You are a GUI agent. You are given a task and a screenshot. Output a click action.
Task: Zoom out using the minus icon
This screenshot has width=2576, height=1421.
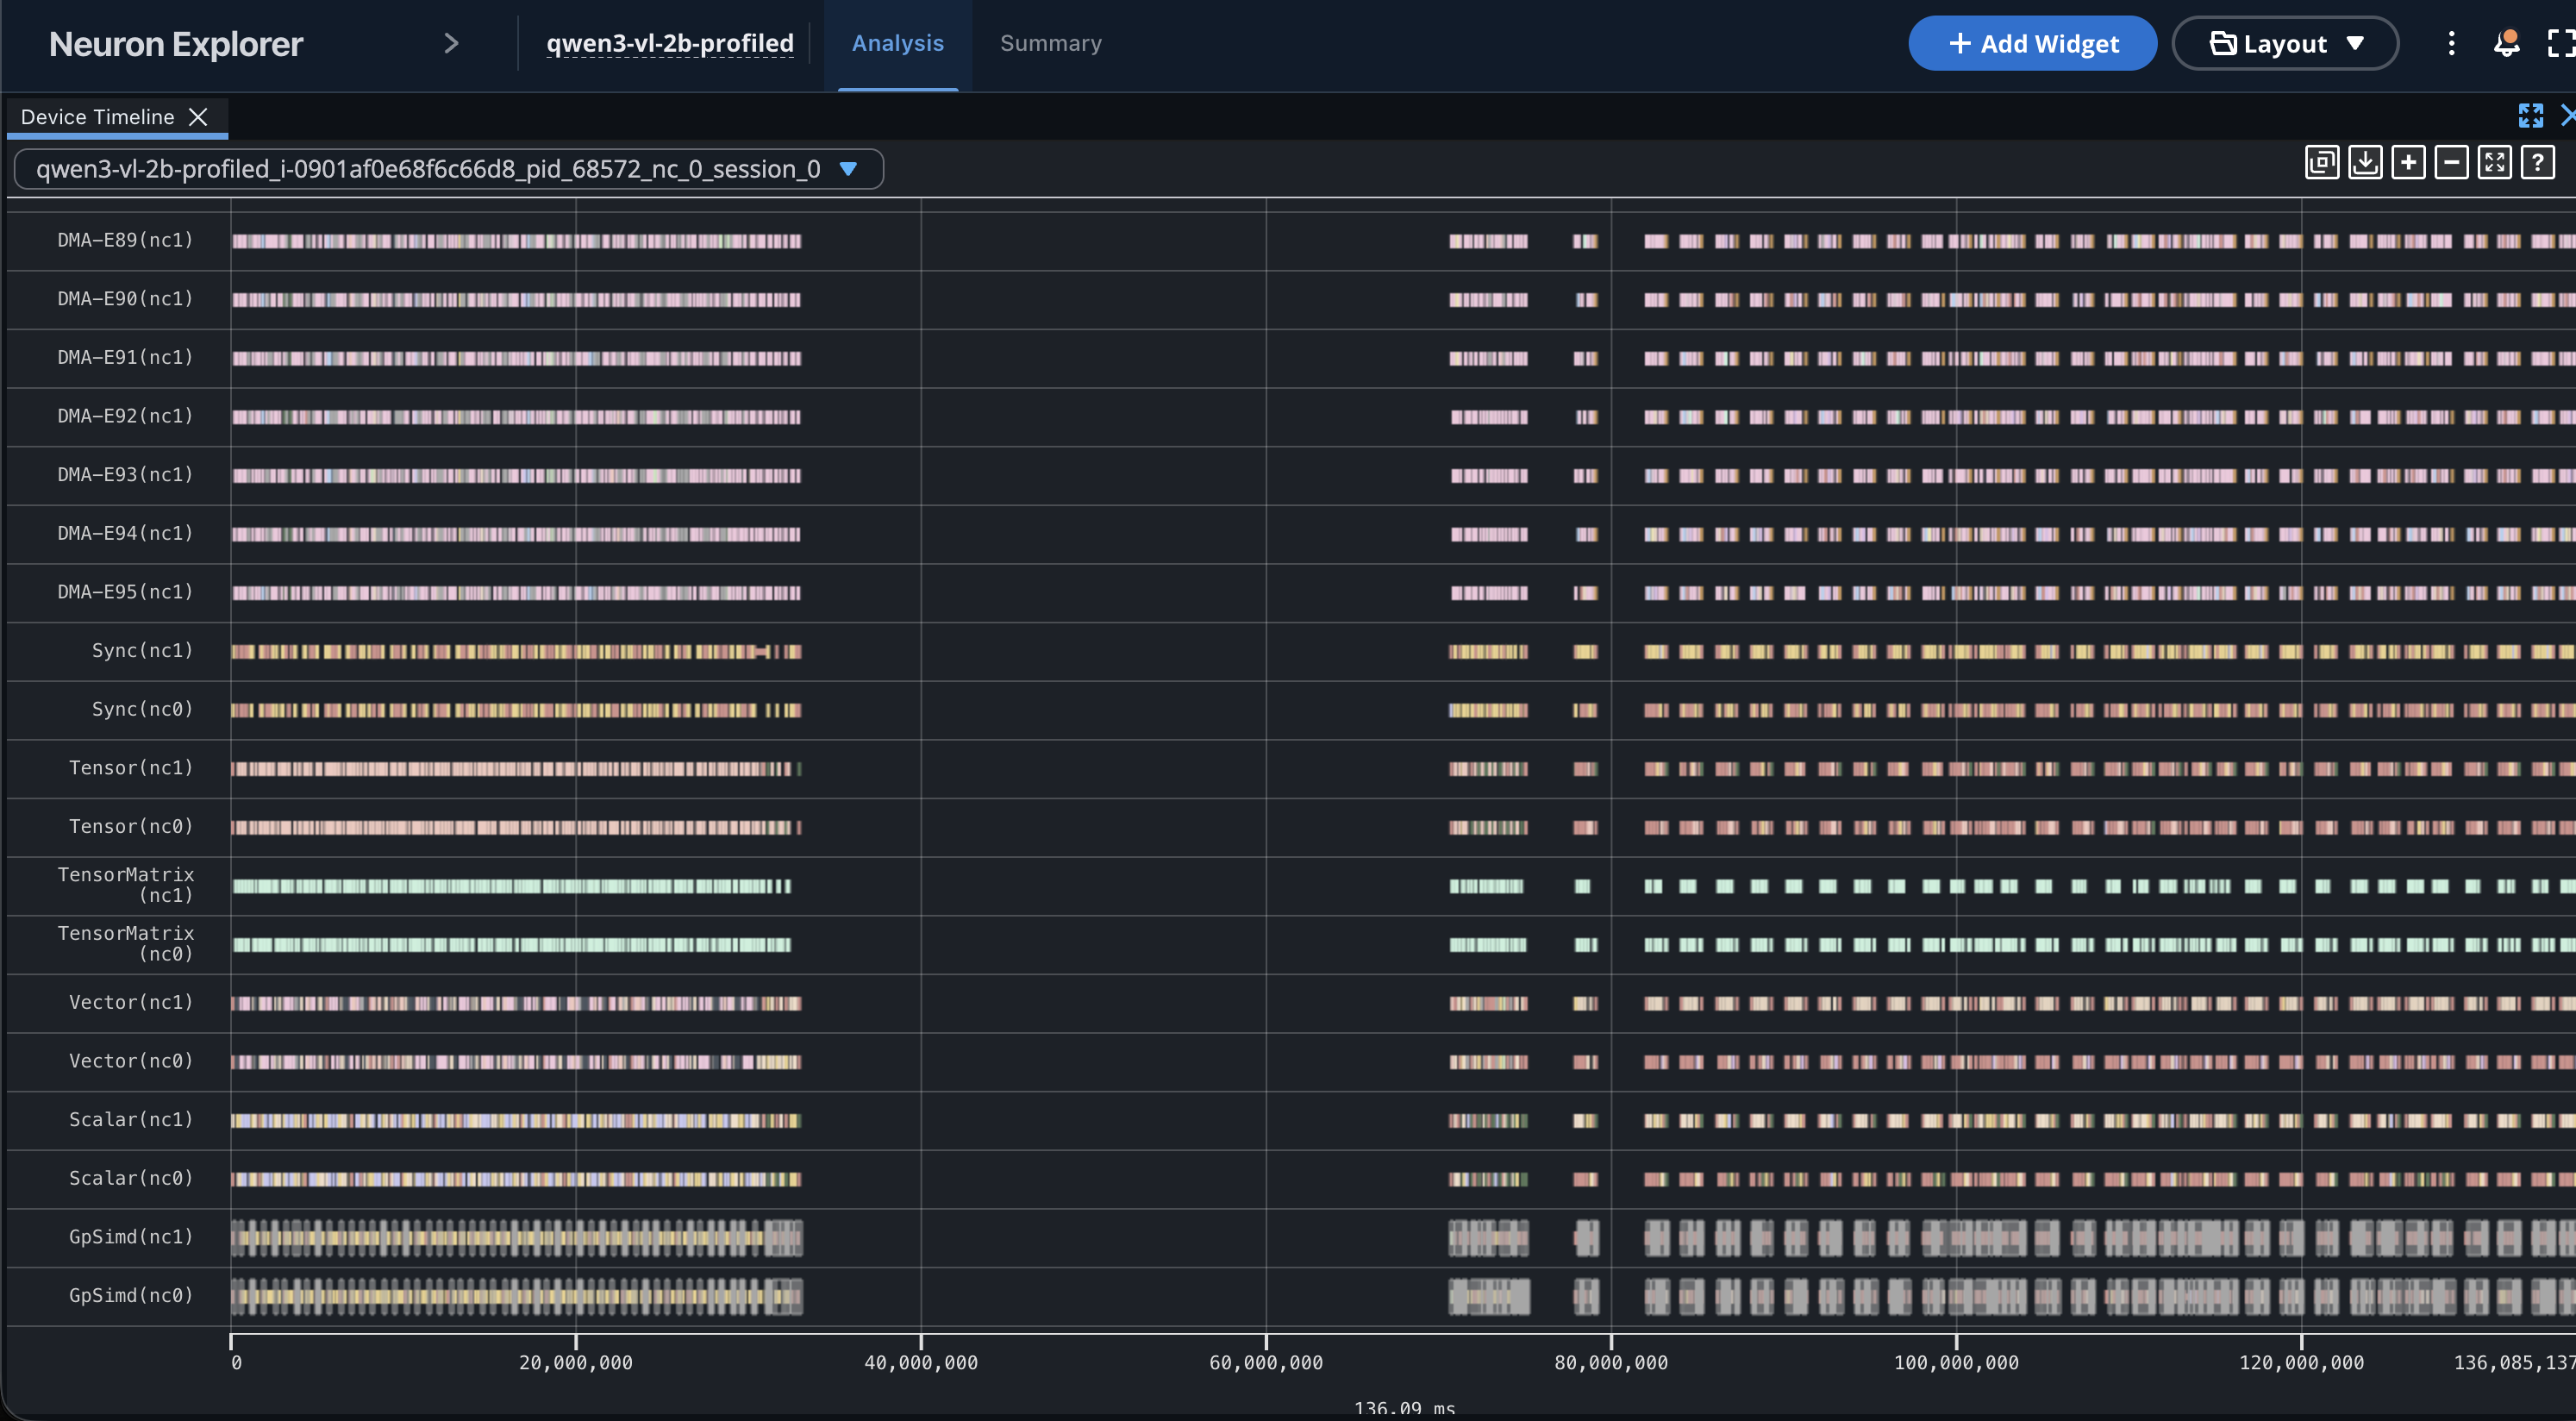[x=2451, y=163]
